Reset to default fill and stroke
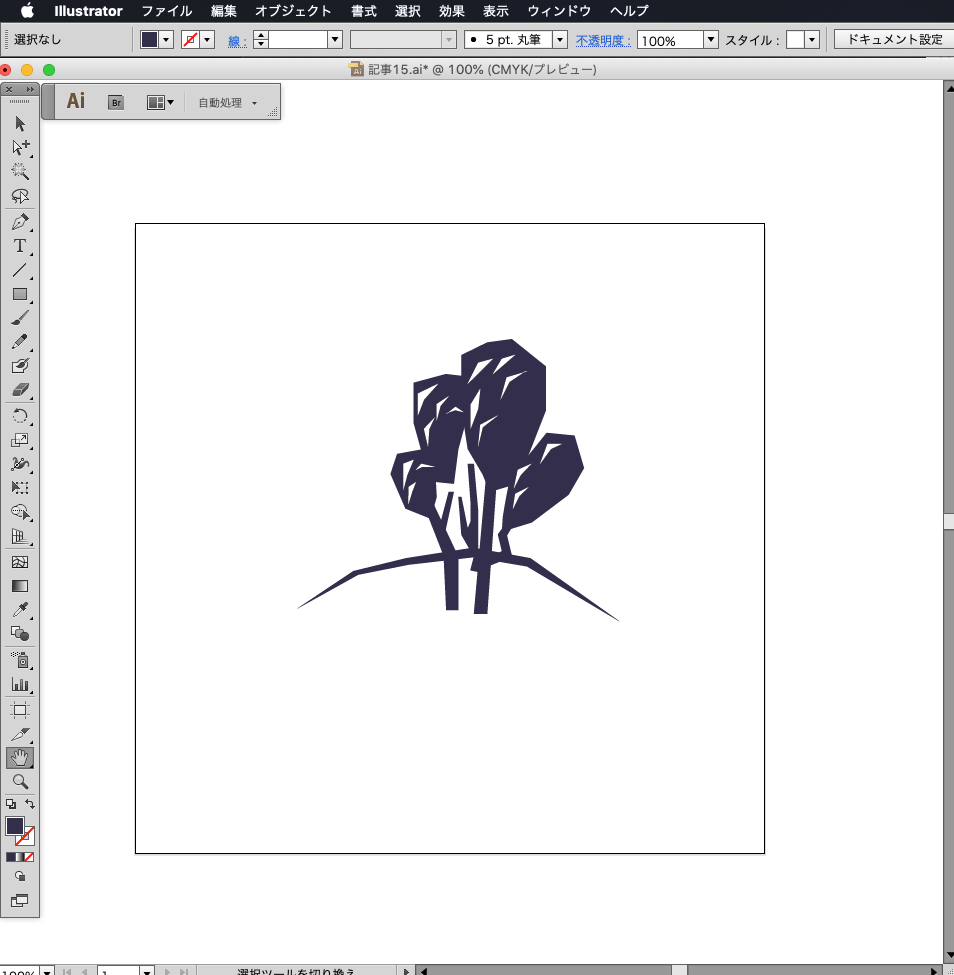 point(10,804)
